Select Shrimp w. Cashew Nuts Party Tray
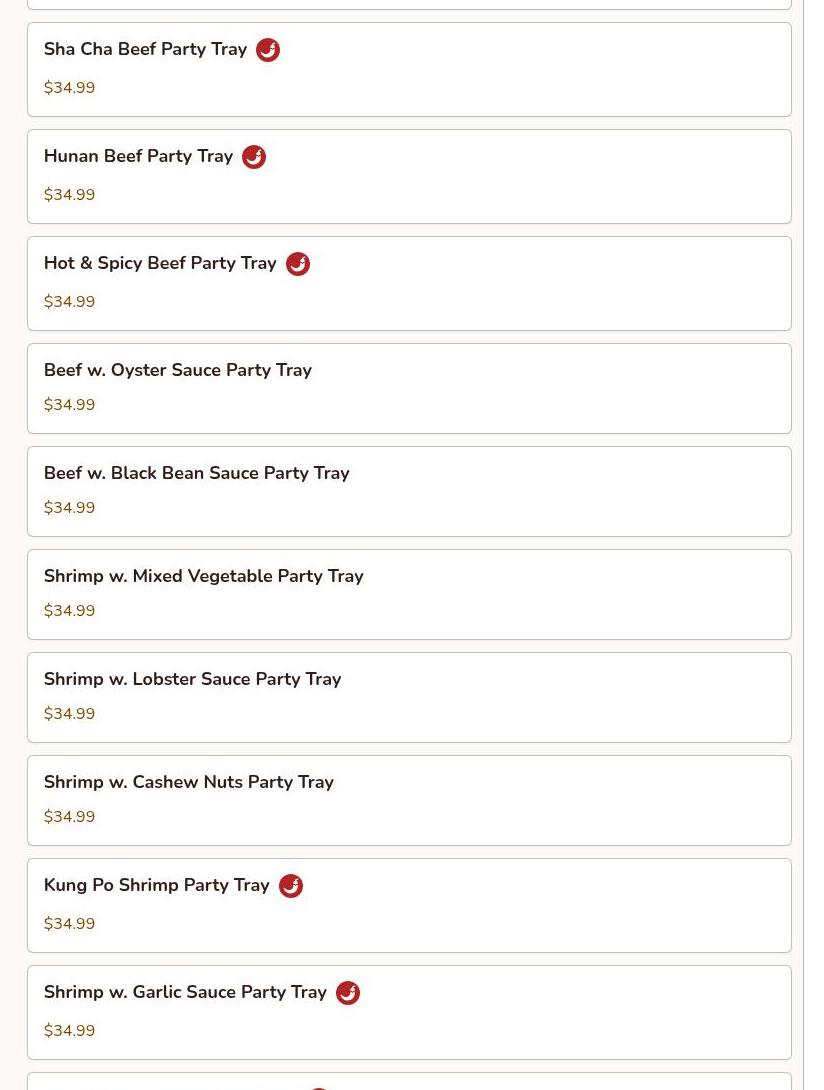The height and width of the screenshot is (1090, 824). pyautogui.click(x=189, y=783)
